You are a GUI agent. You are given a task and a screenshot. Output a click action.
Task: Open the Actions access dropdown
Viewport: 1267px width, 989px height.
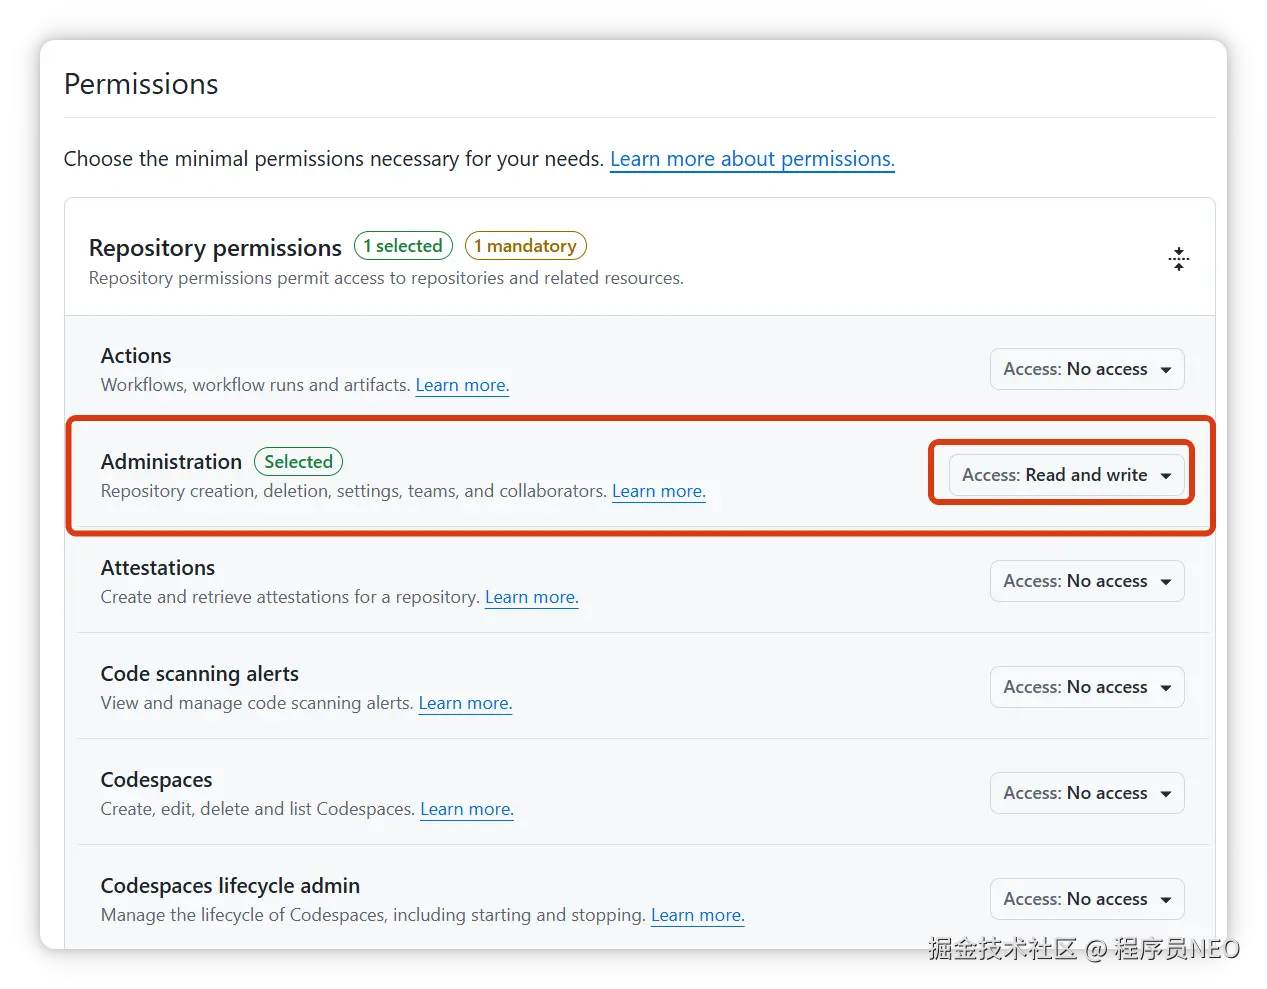tap(1086, 369)
